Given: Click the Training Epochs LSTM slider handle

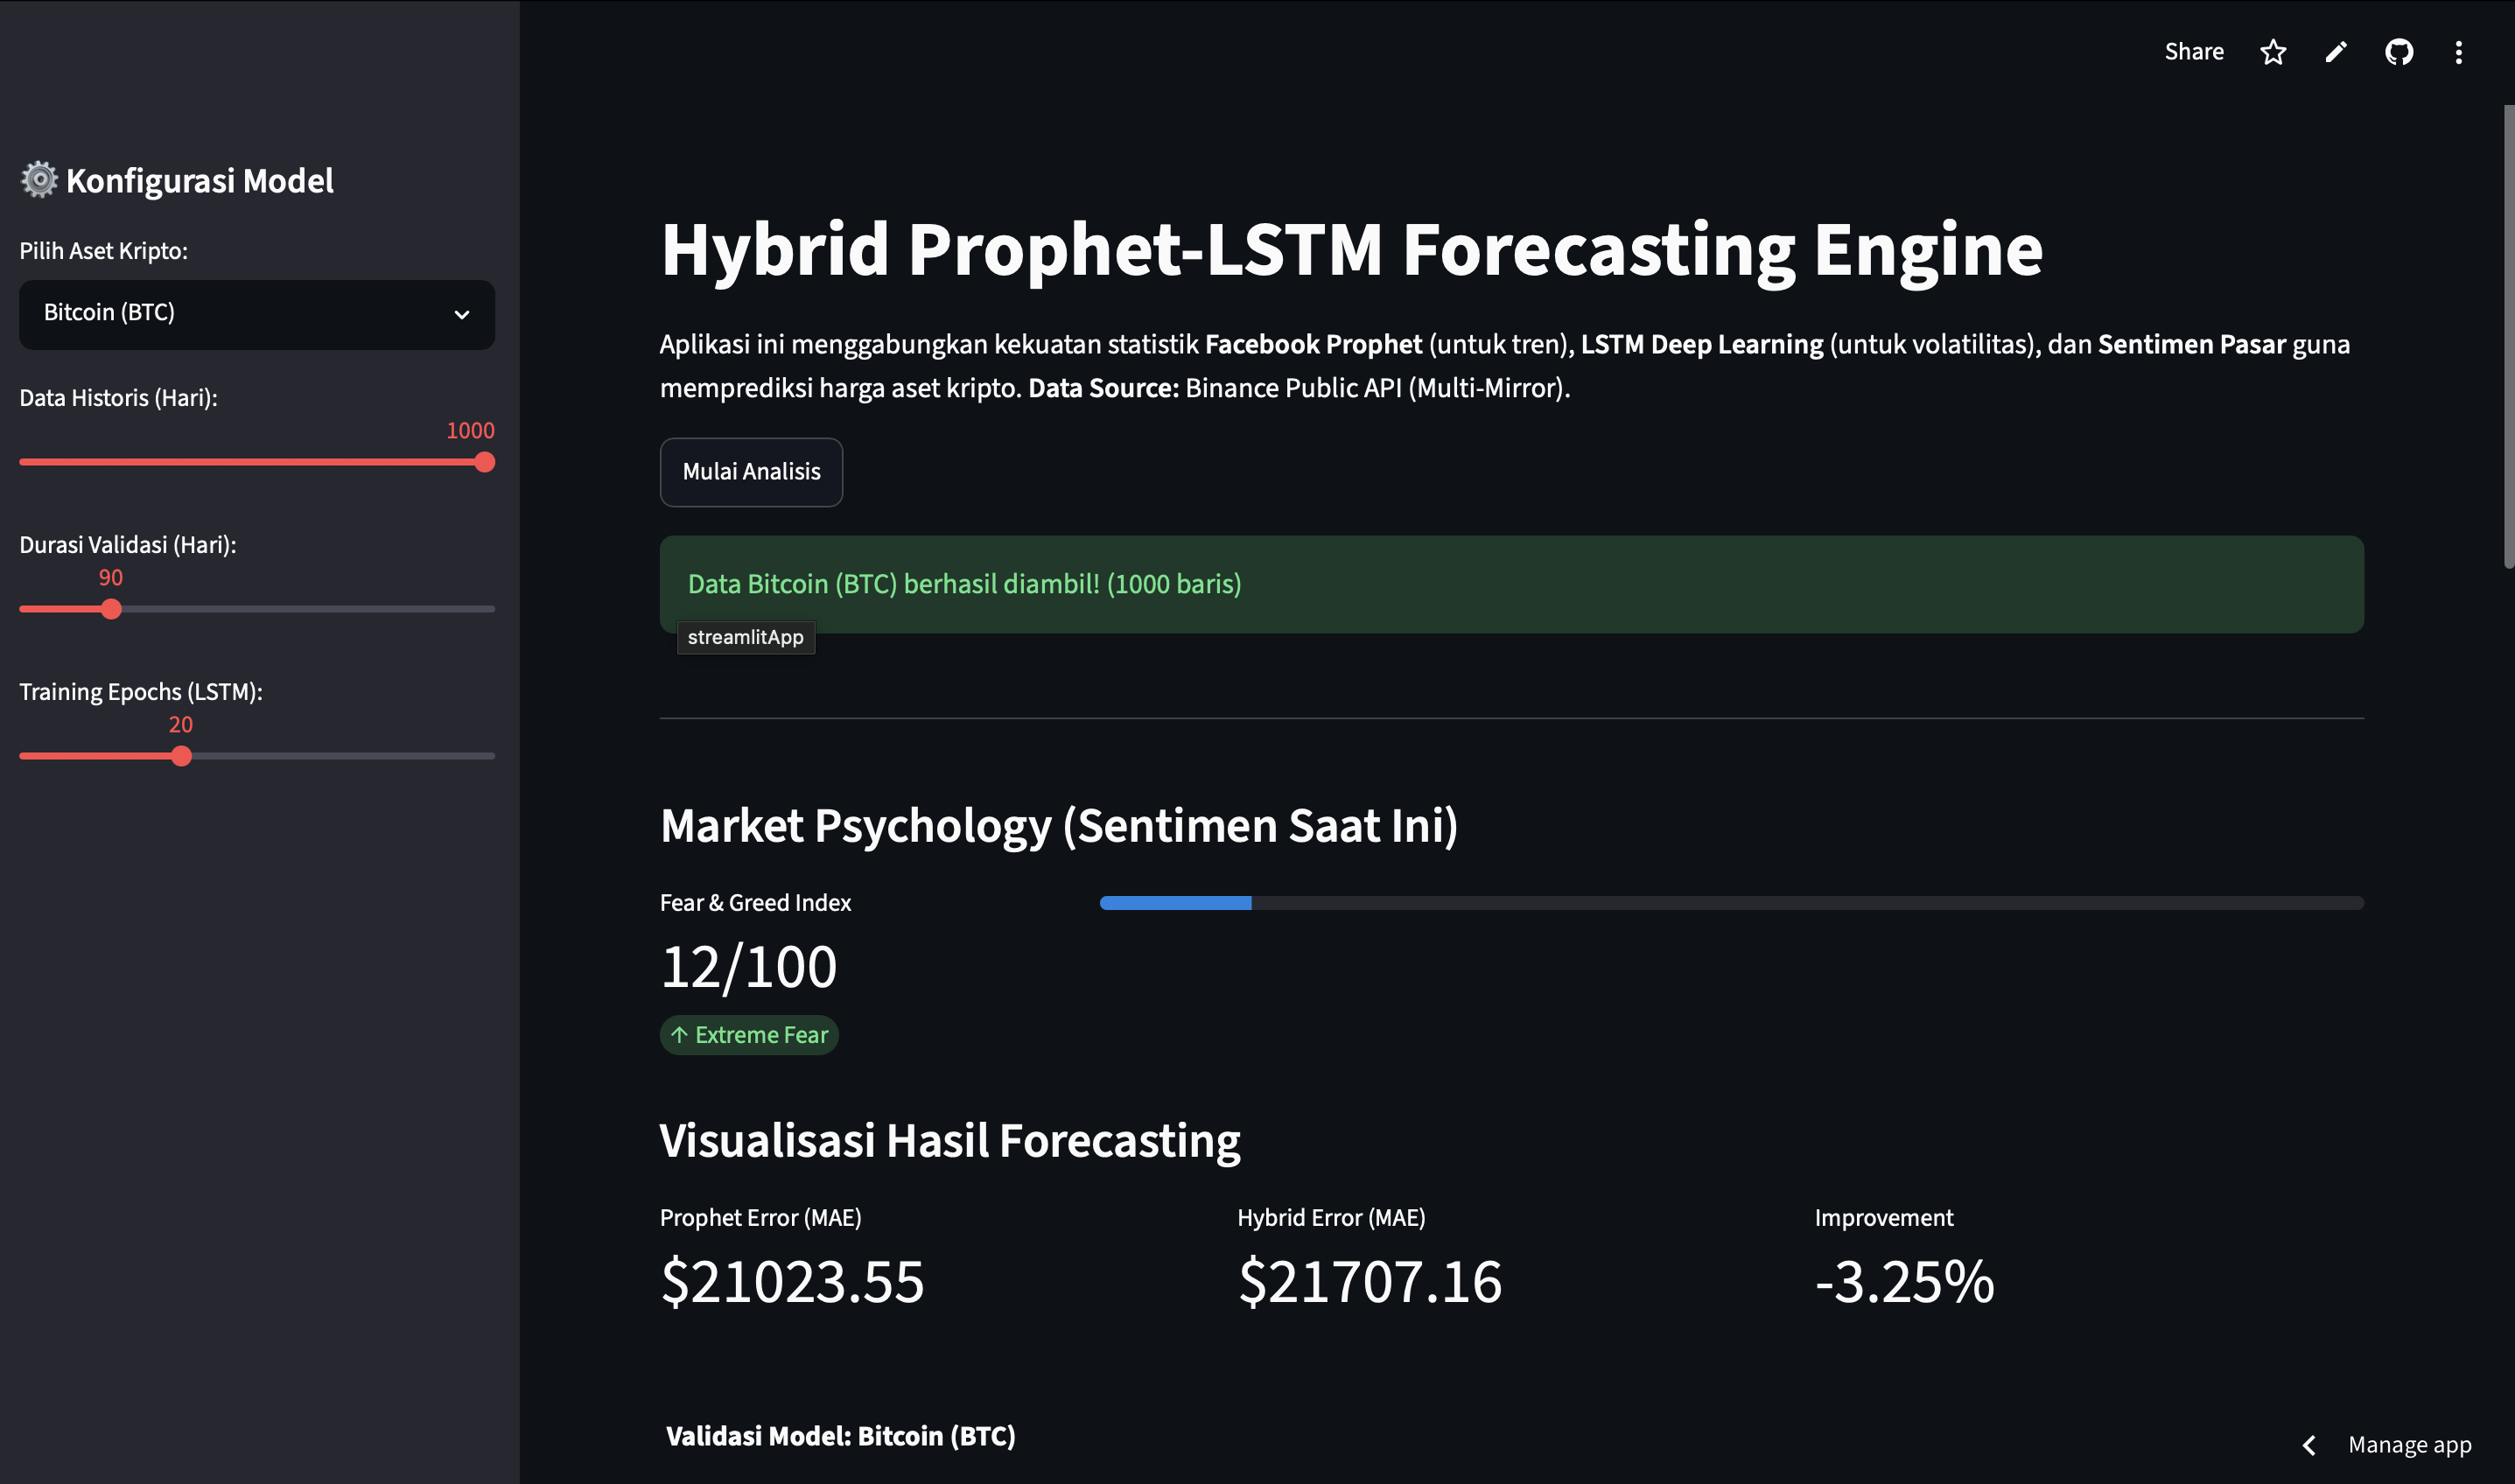Looking at the screenshot, I should click(x=181, y=756).
